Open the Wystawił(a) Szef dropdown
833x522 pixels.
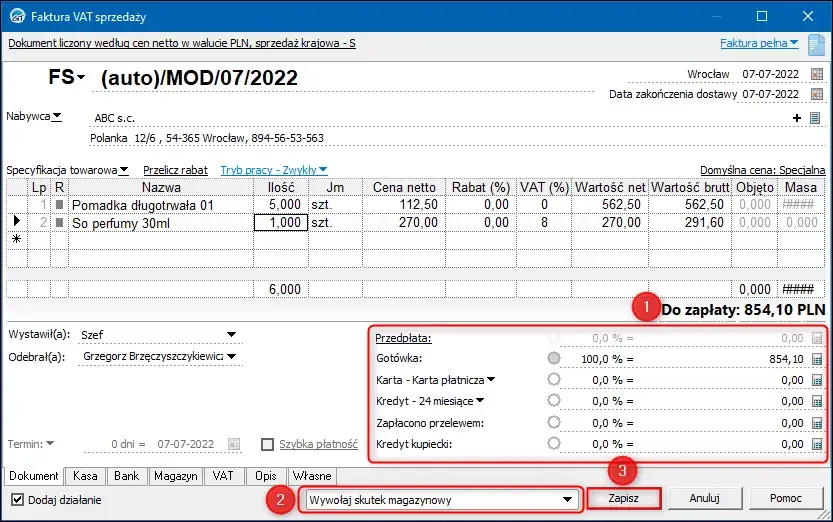point(232,335)
